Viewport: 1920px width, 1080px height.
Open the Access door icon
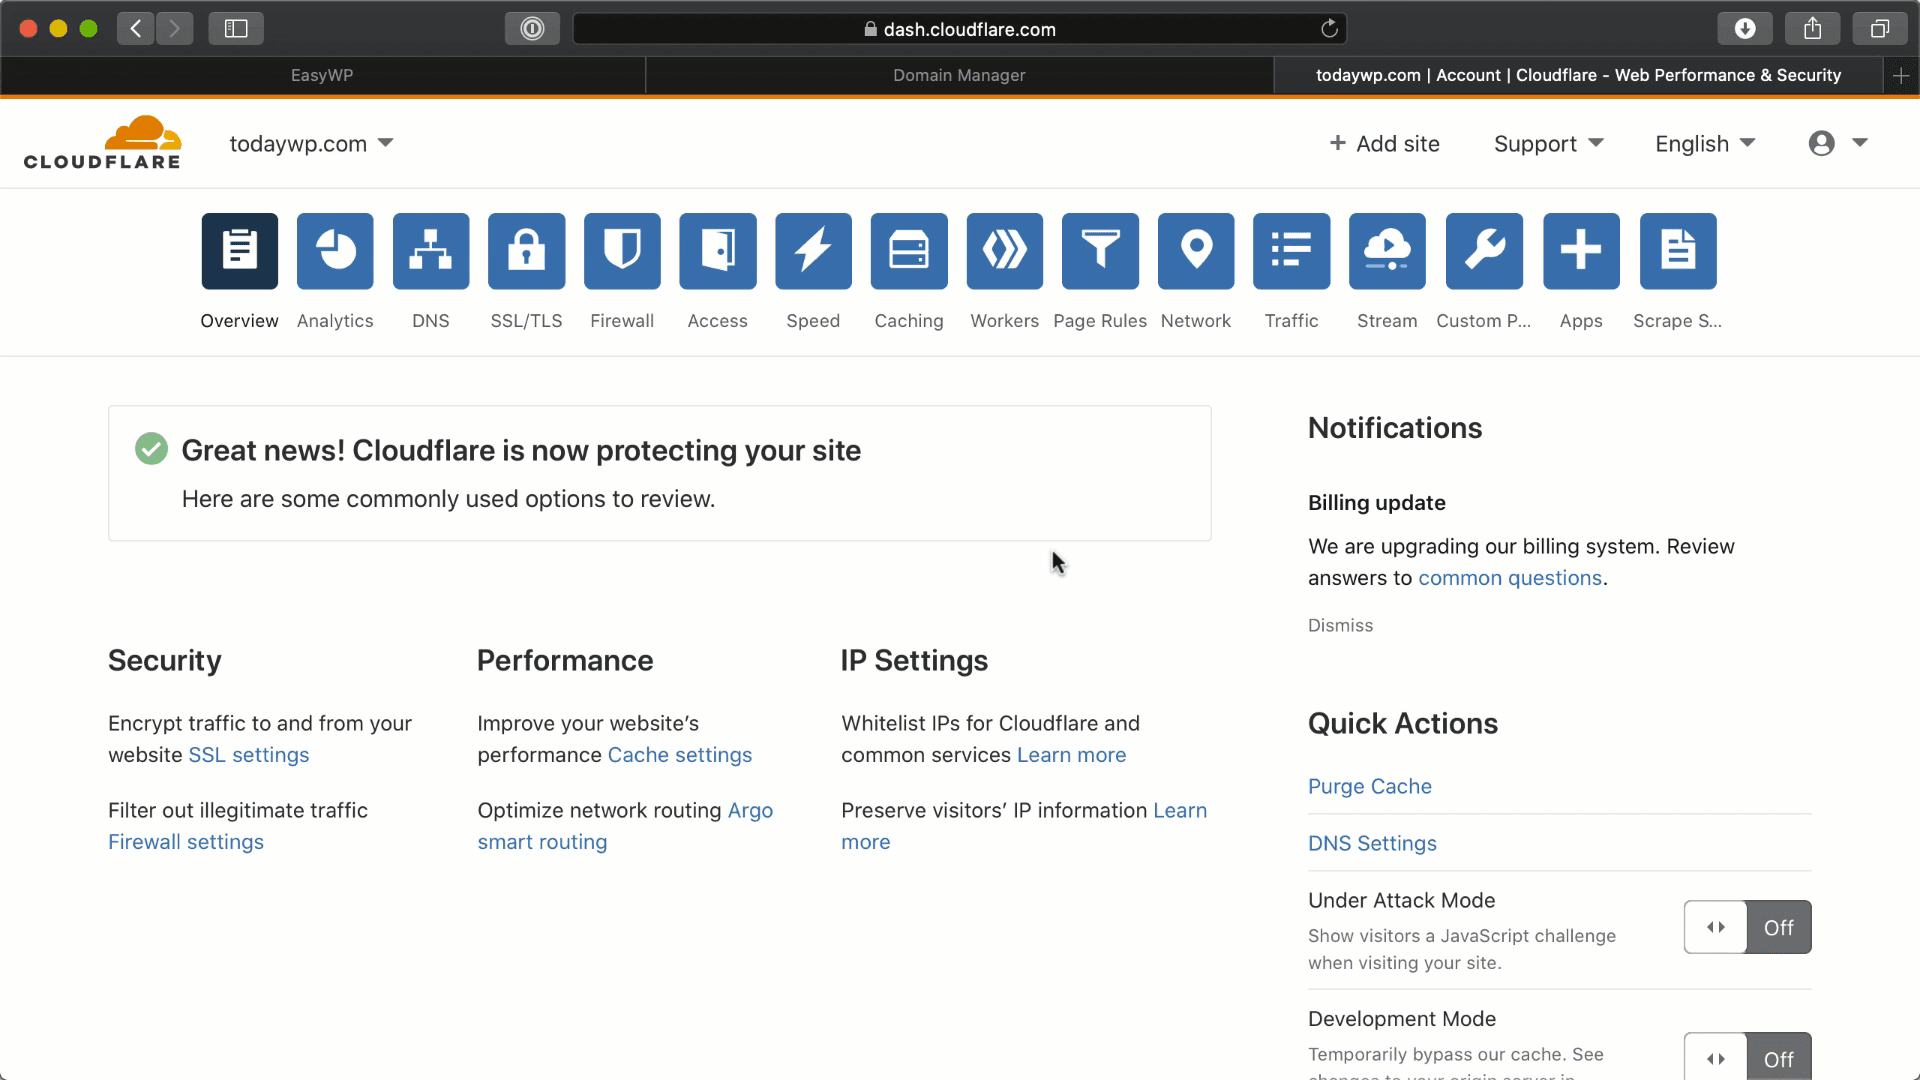click(718, 251)
